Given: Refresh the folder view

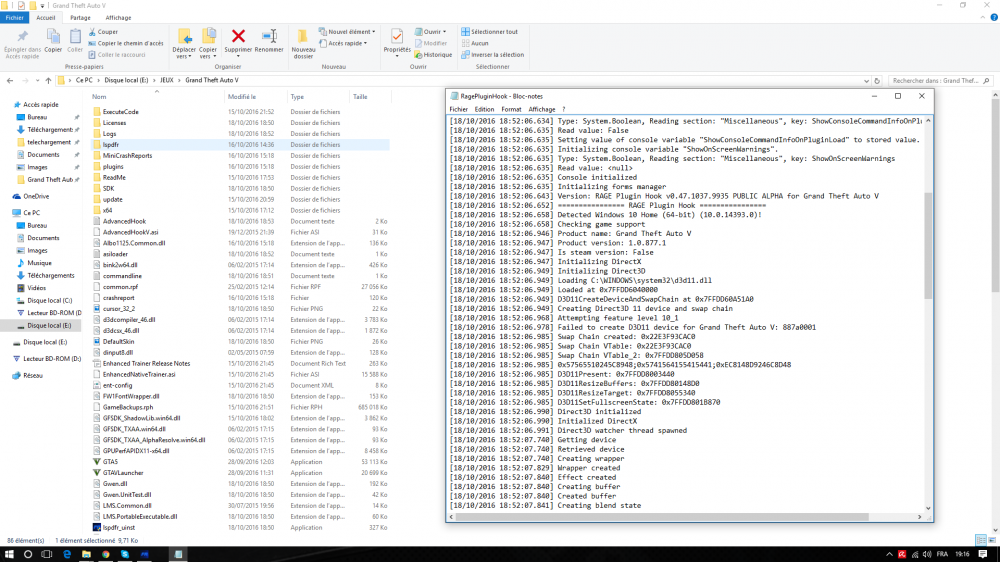Looking at the screenshot, I should pyautogui.click(x=877, y=81).
